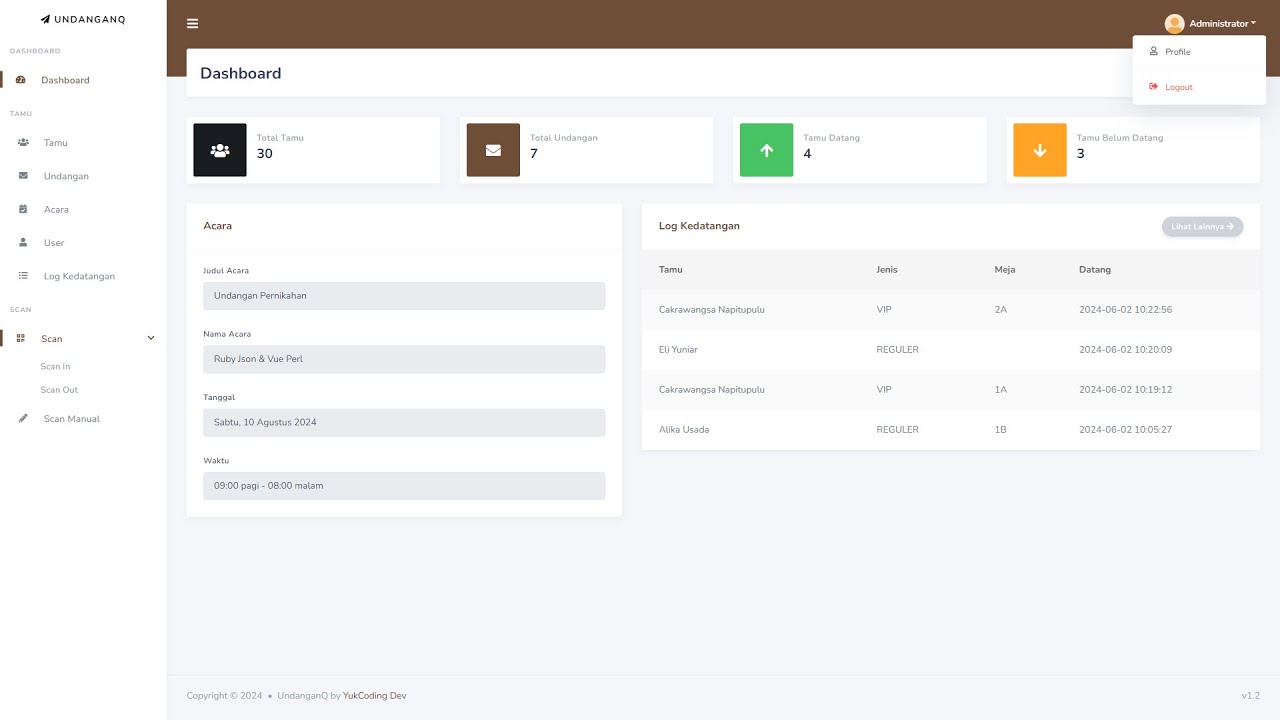Click REGULER in Eli Yuniar's row
1280x720 pixels.
click(x=897, y=350)
